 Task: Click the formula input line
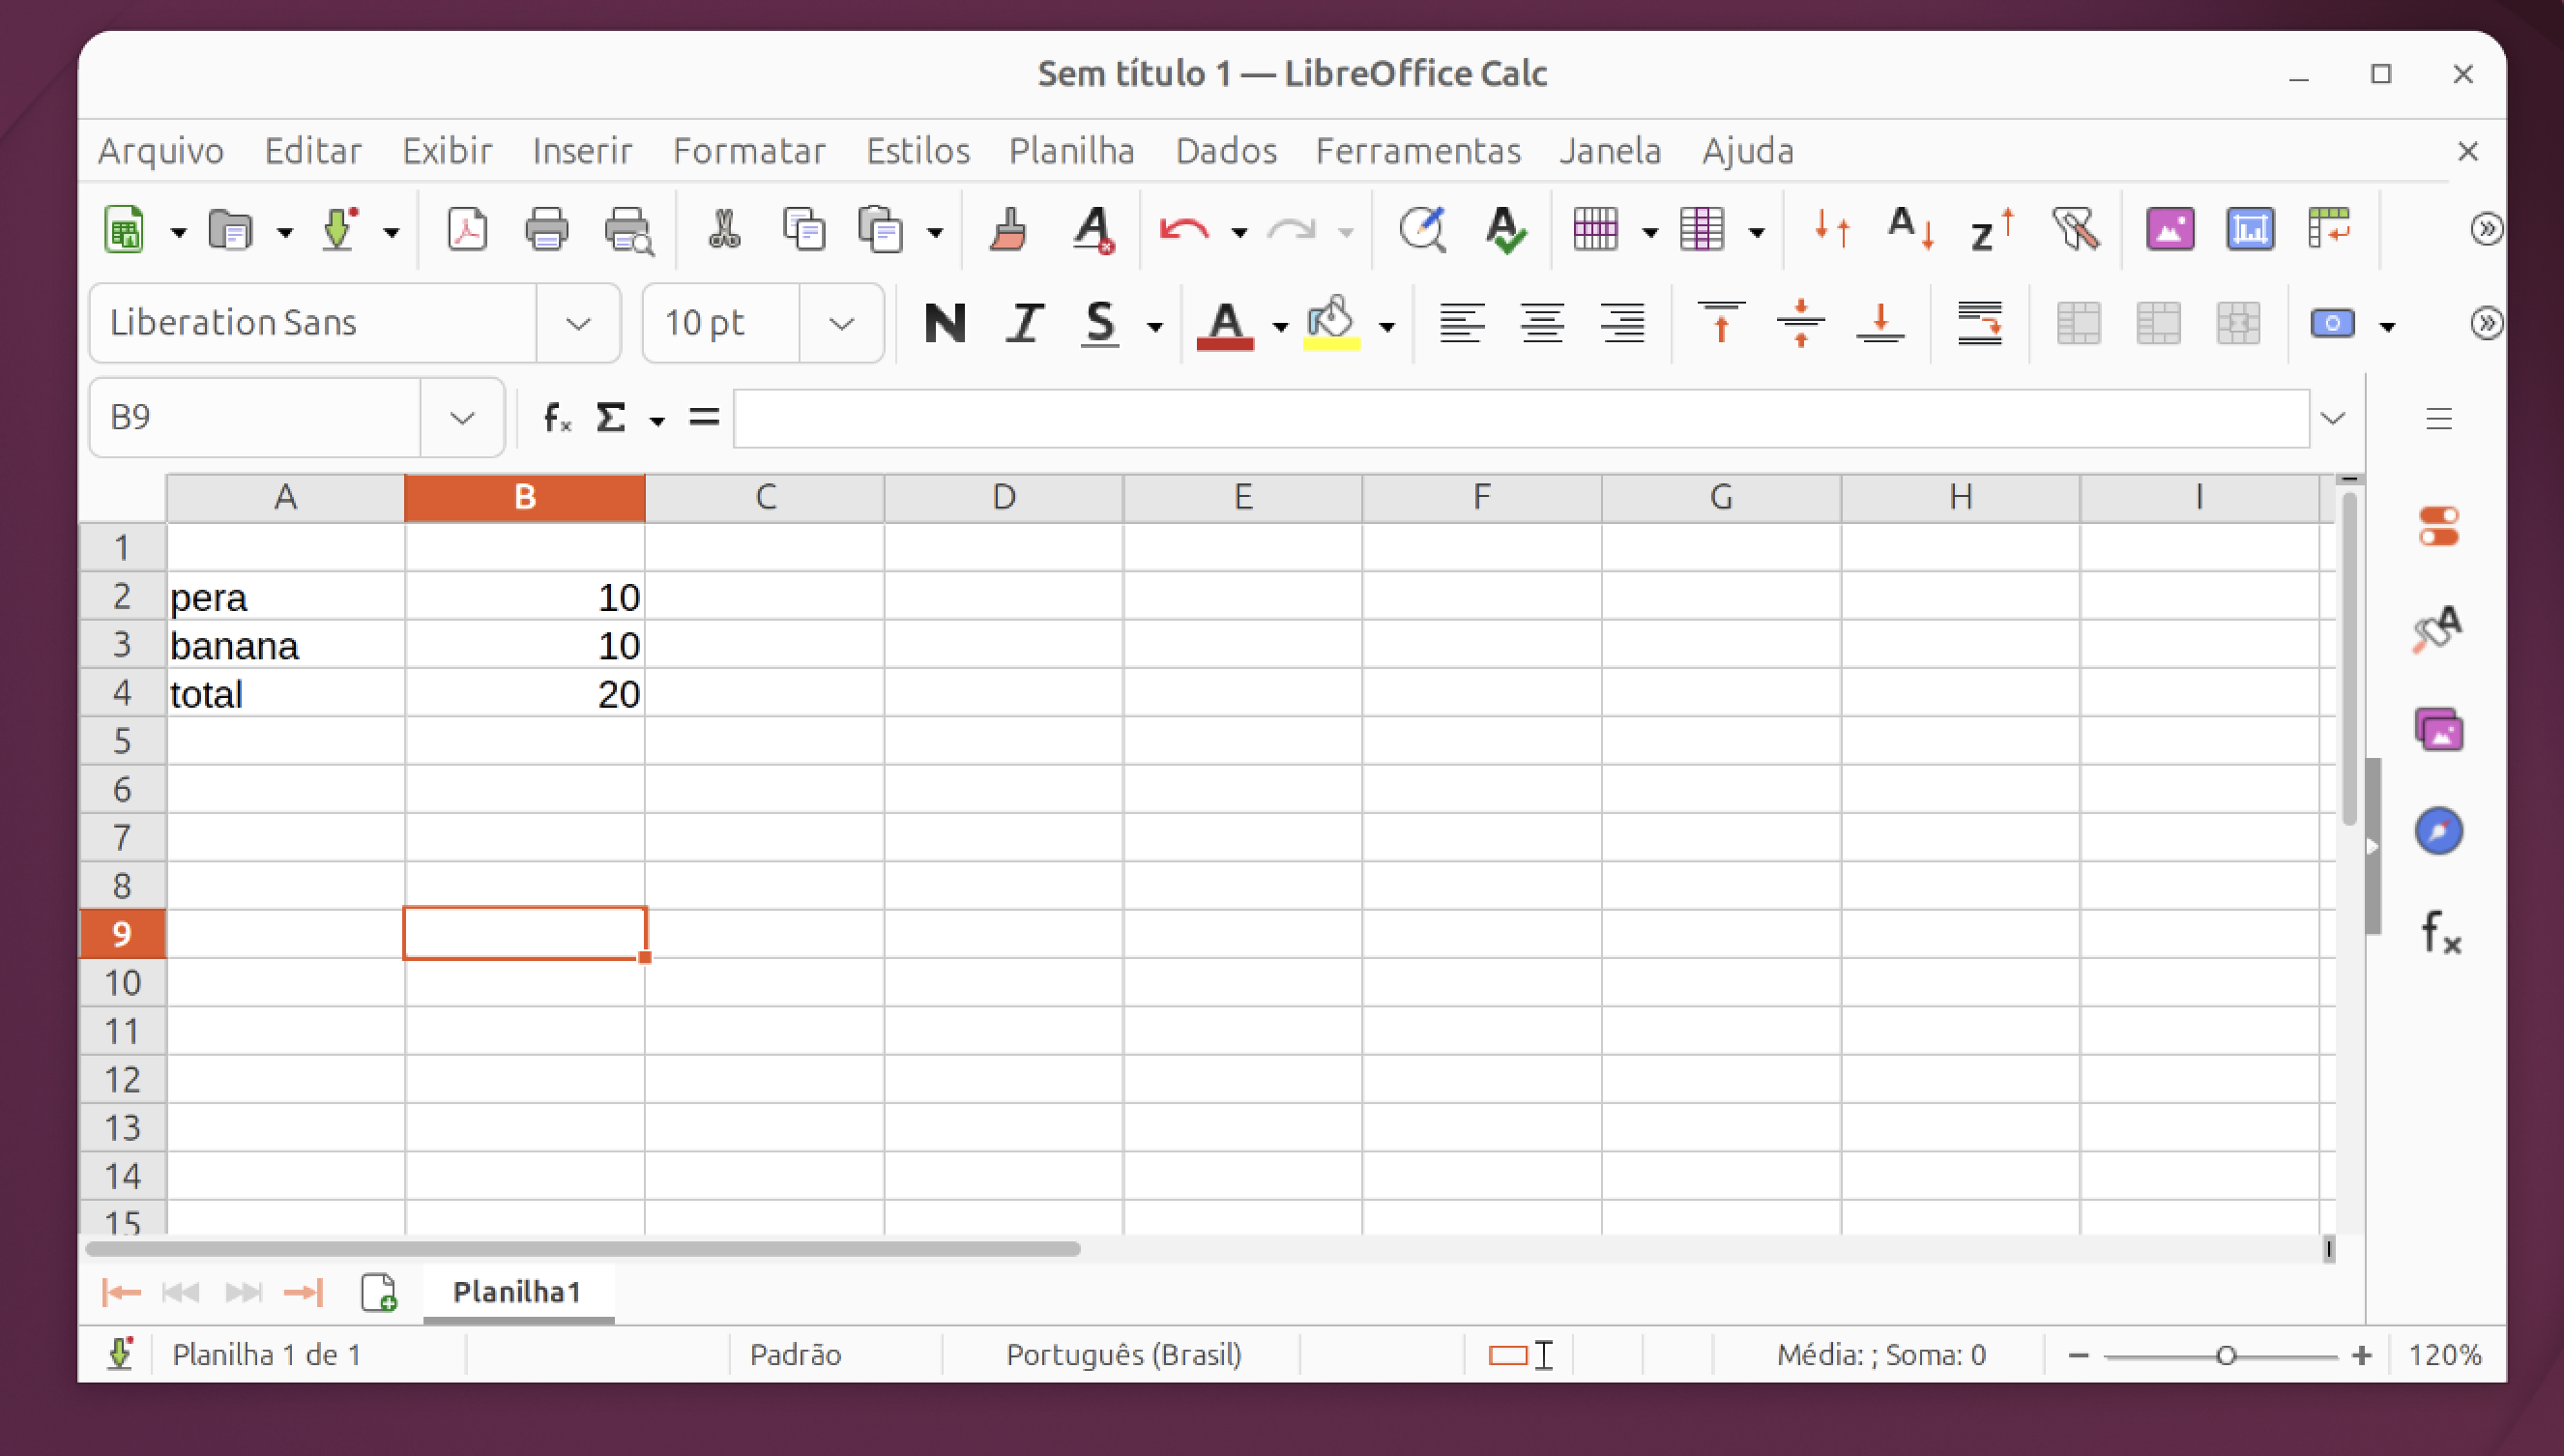click(x=1521, y=418)
